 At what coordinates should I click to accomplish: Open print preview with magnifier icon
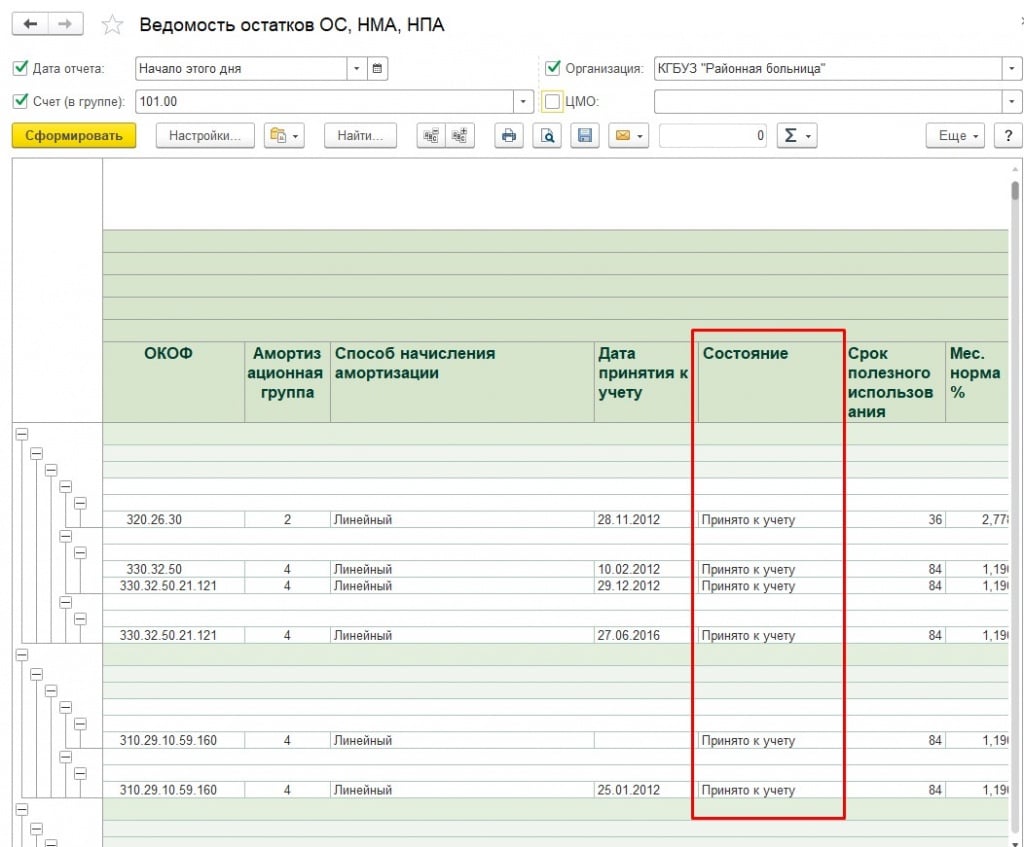[546, 136]
